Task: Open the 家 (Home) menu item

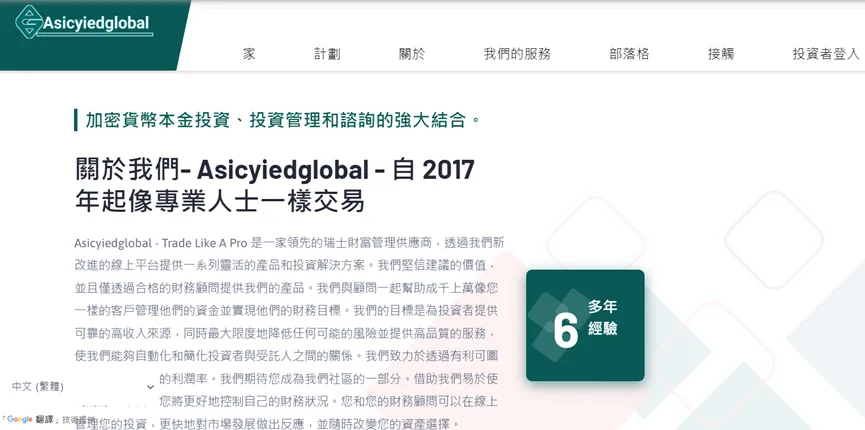Action: pyautogui.click(x=249, y=54)
